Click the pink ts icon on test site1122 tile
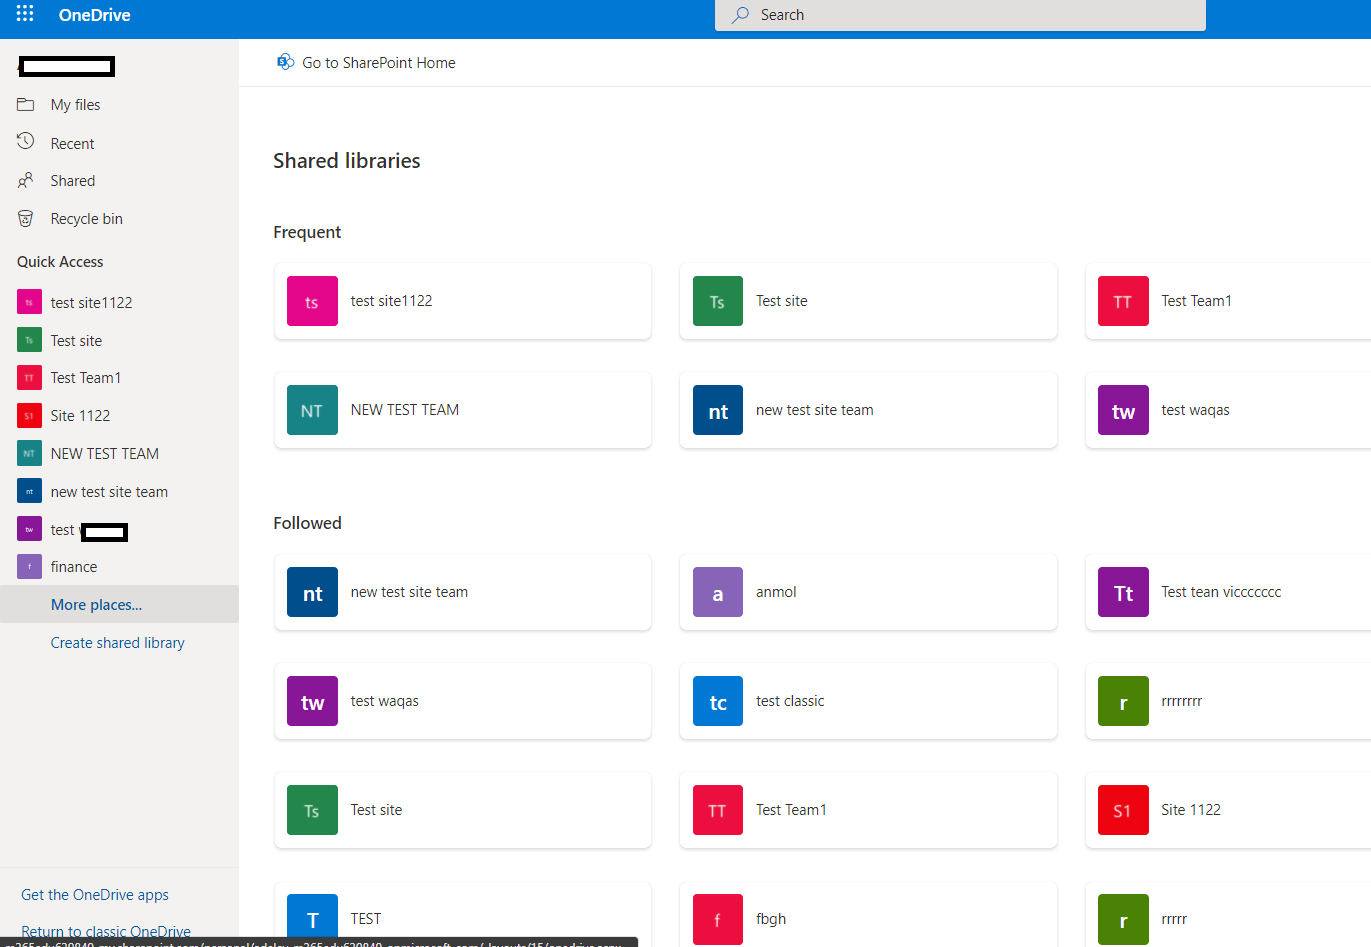This screenshot has width=1371, height=947. coord(312,300)
